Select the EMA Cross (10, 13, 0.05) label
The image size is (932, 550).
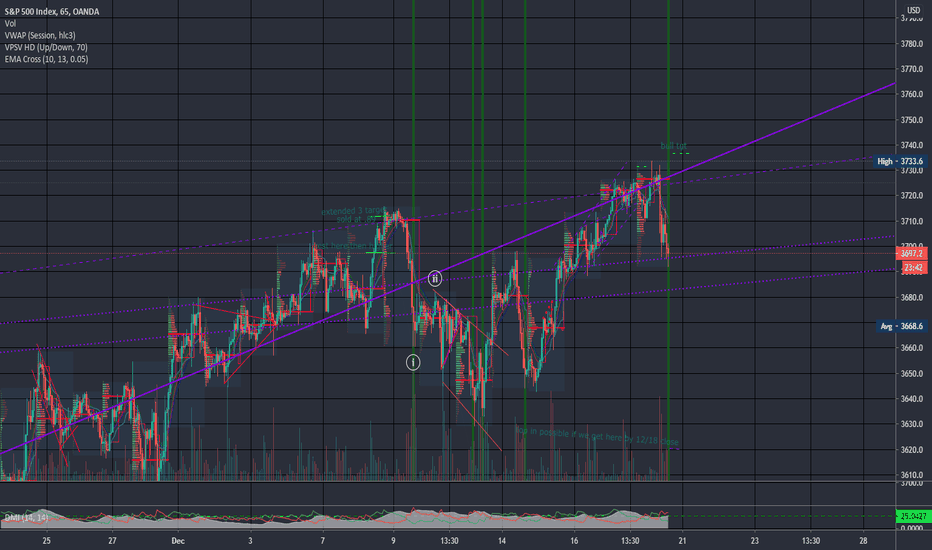(x=46, y=59)
